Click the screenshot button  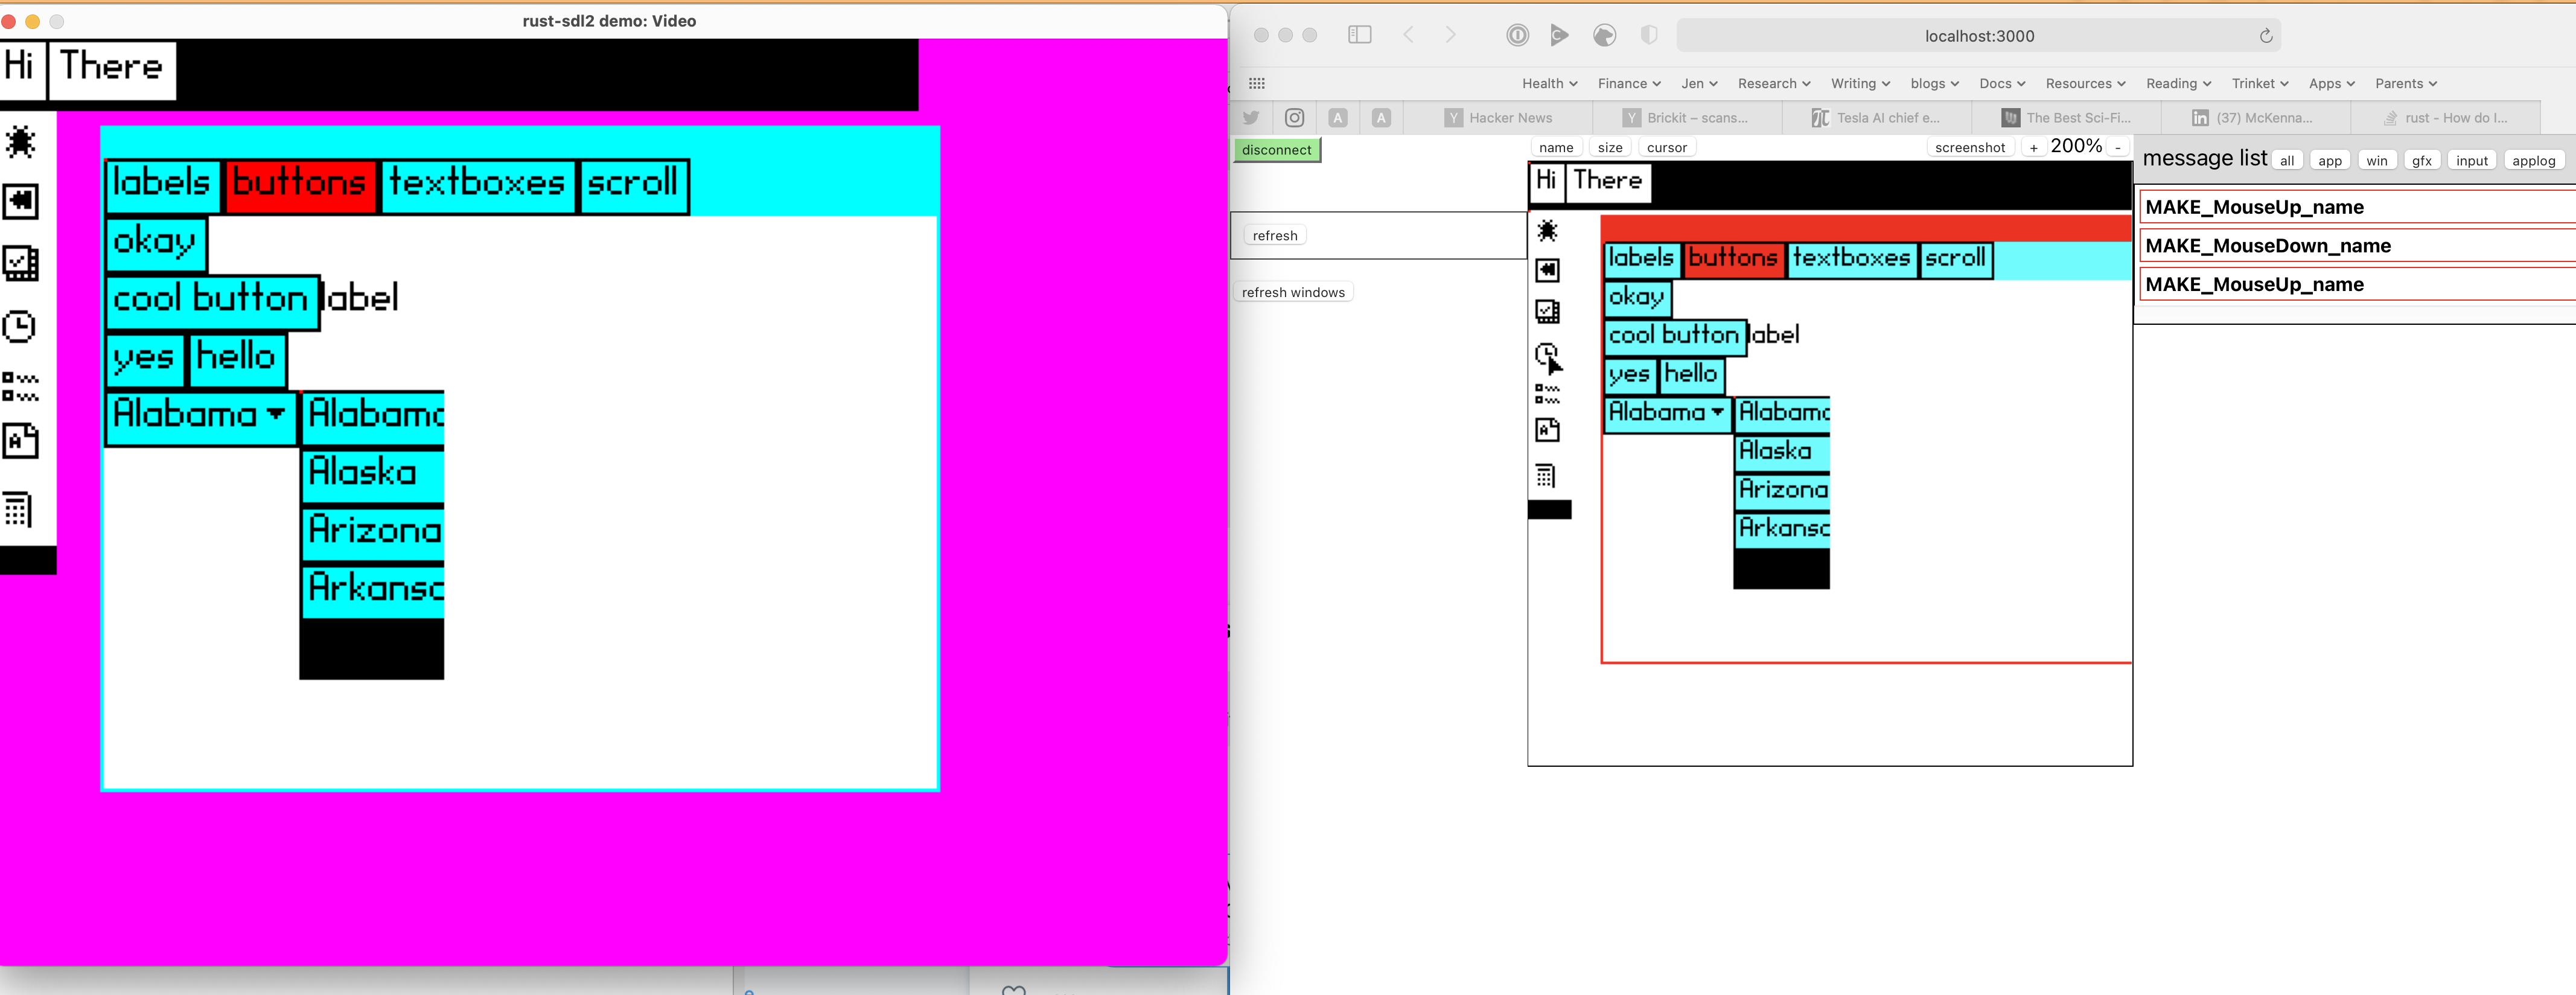[x=1969, y=148]
